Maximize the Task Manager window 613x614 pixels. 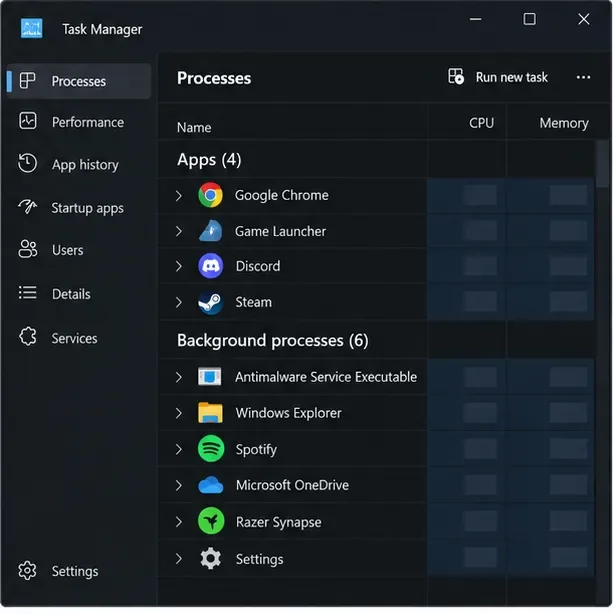[x=529, y=19]
